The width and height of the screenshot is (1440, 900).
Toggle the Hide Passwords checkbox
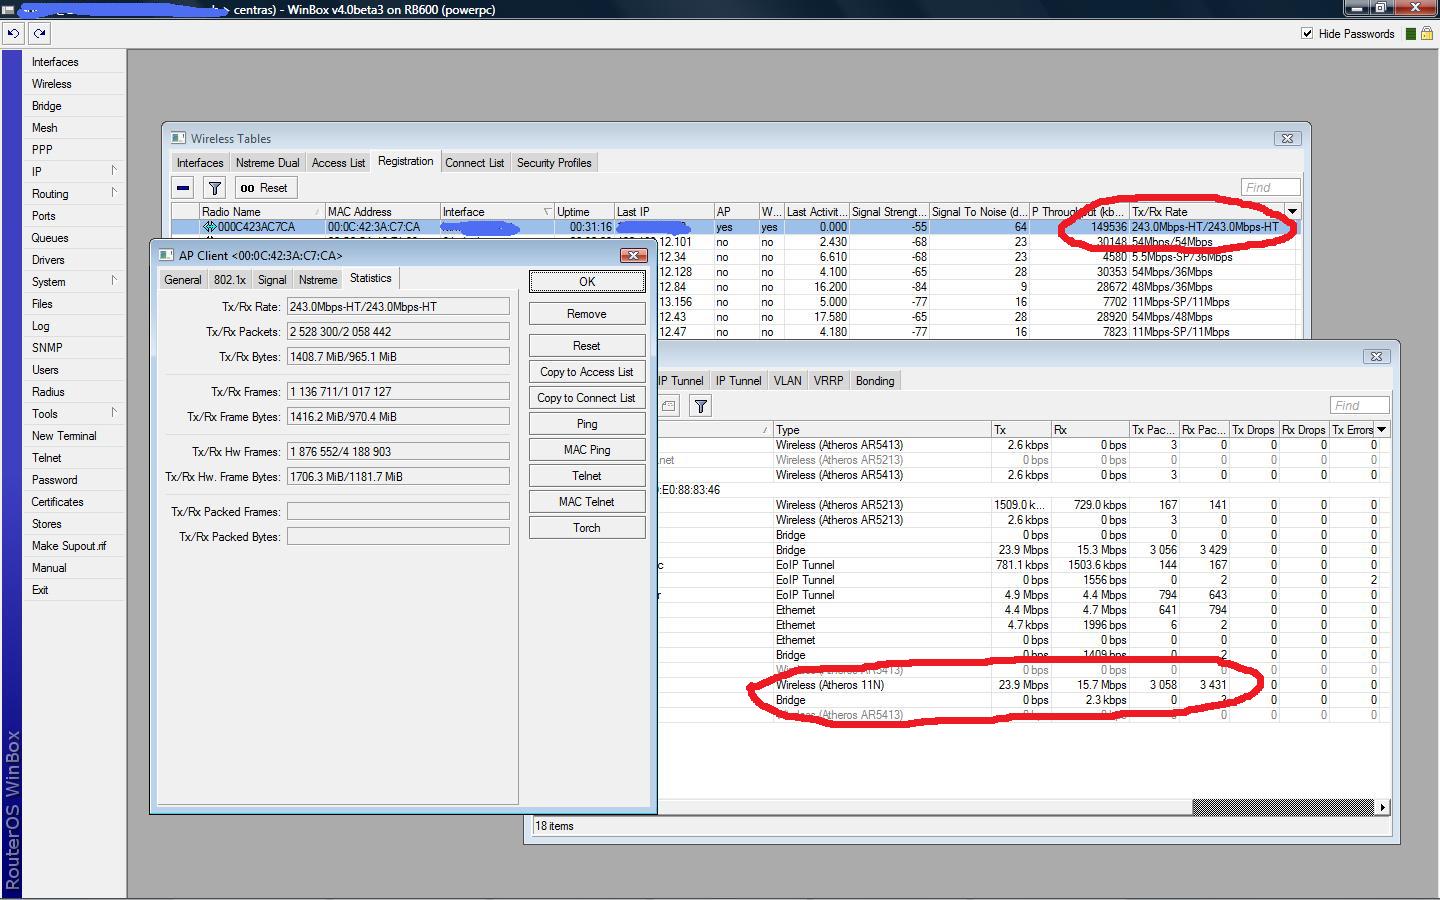click(1307, 33)
